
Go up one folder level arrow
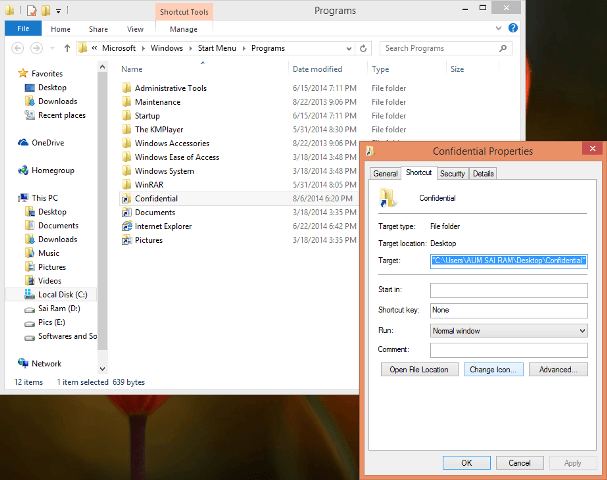[67, 48]
